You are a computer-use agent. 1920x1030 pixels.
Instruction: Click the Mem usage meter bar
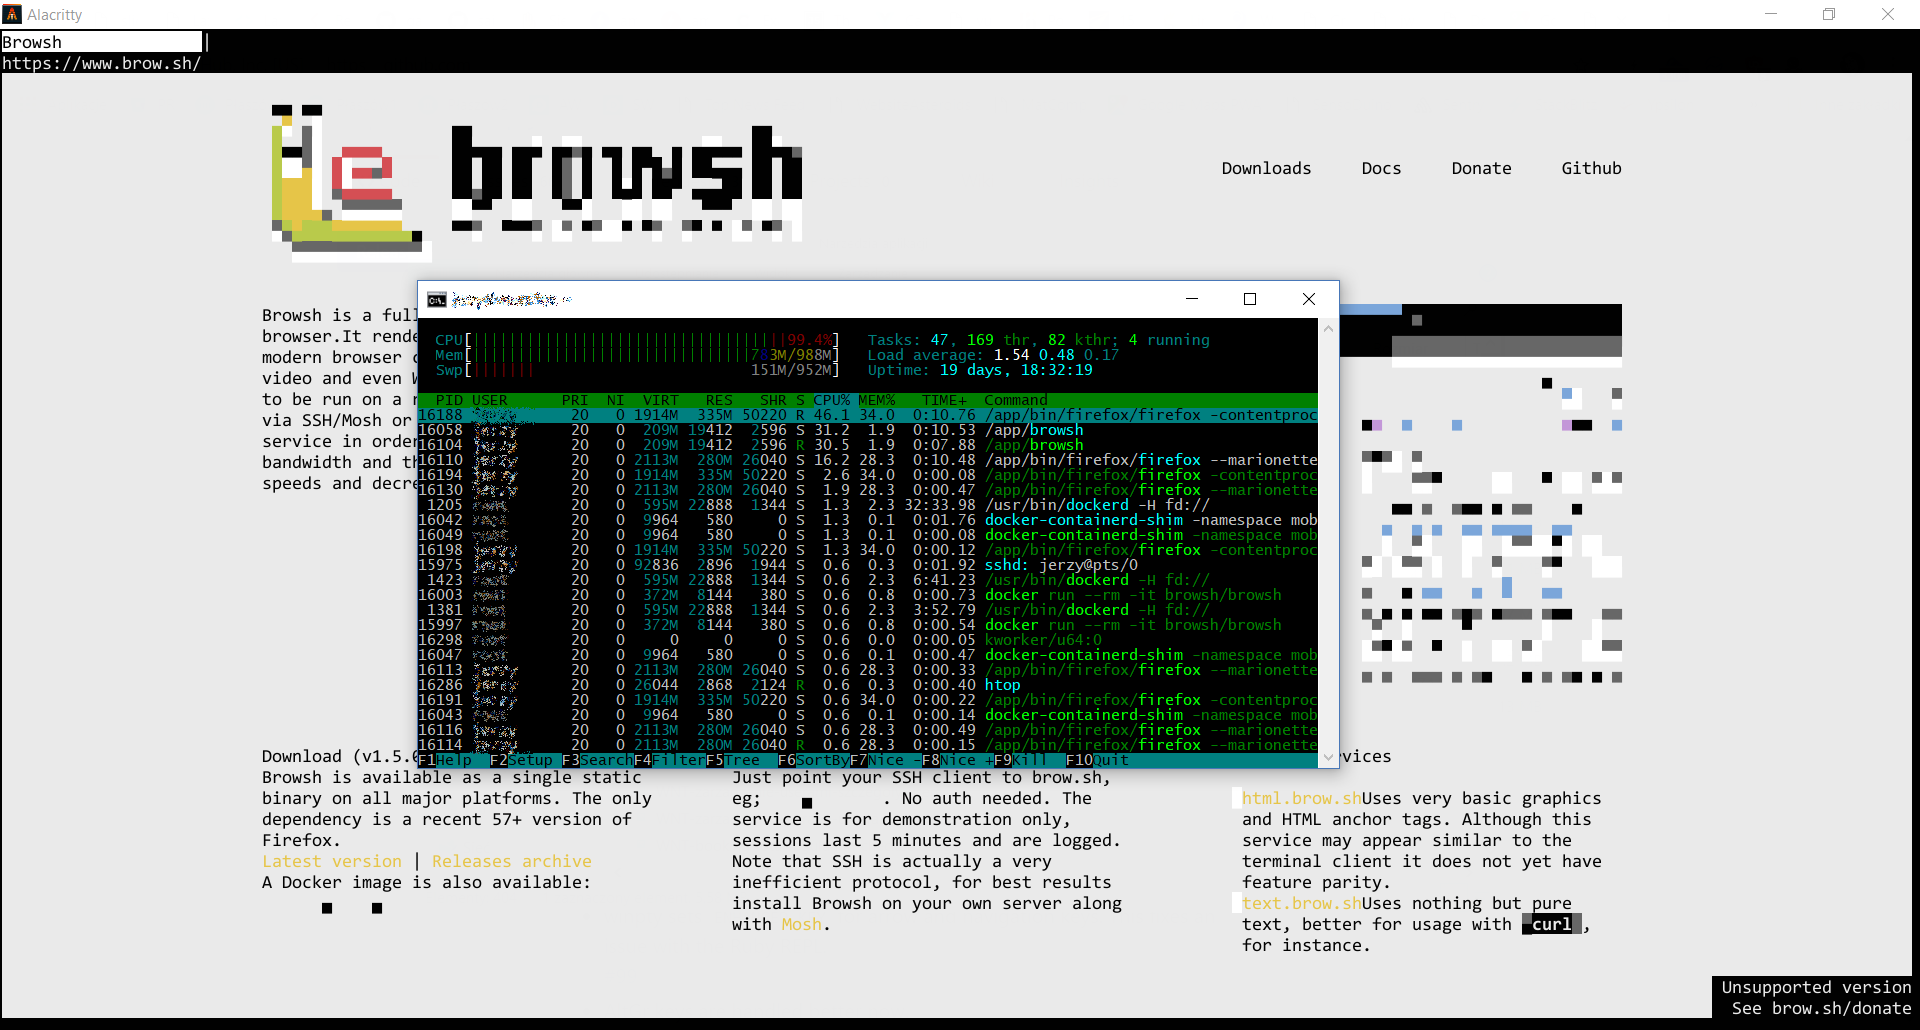coord(637,355)
